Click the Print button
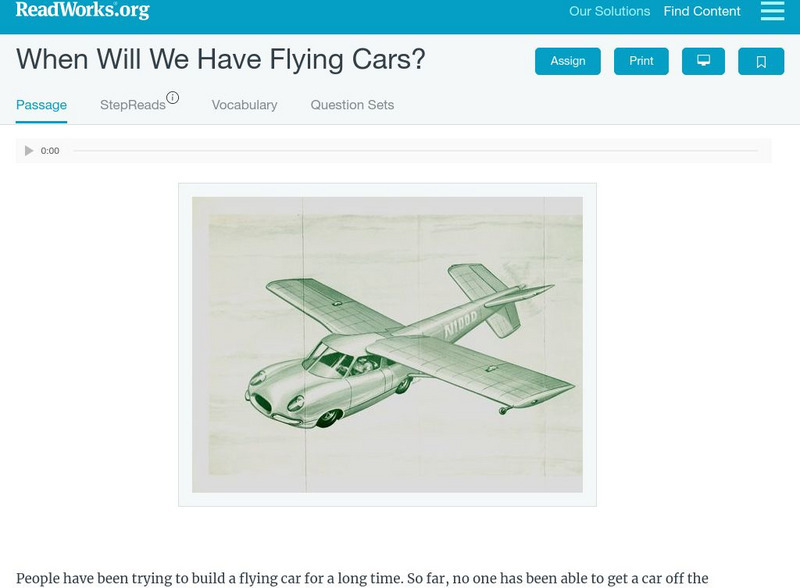 click(641, 61)
